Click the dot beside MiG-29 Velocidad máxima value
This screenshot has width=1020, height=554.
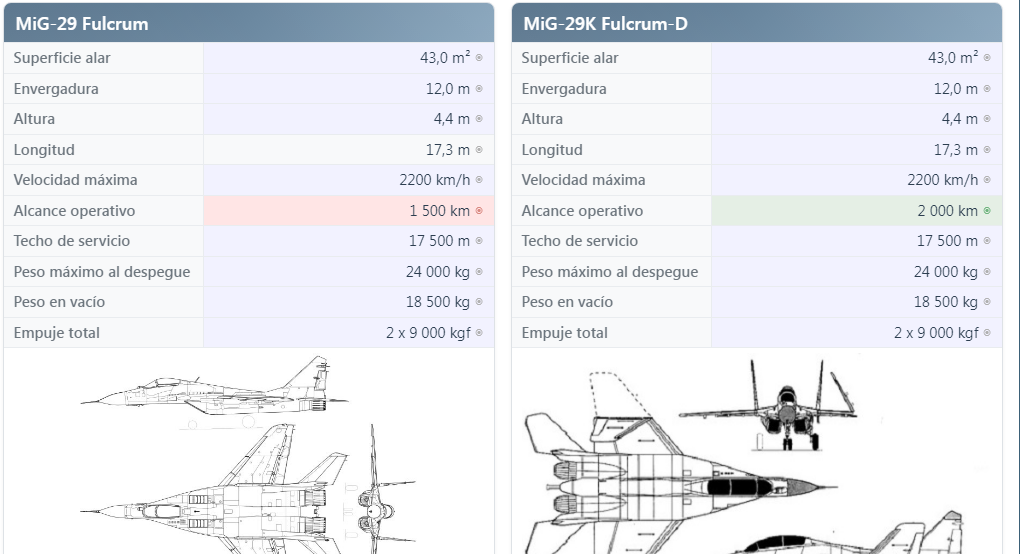coord(479,180)
